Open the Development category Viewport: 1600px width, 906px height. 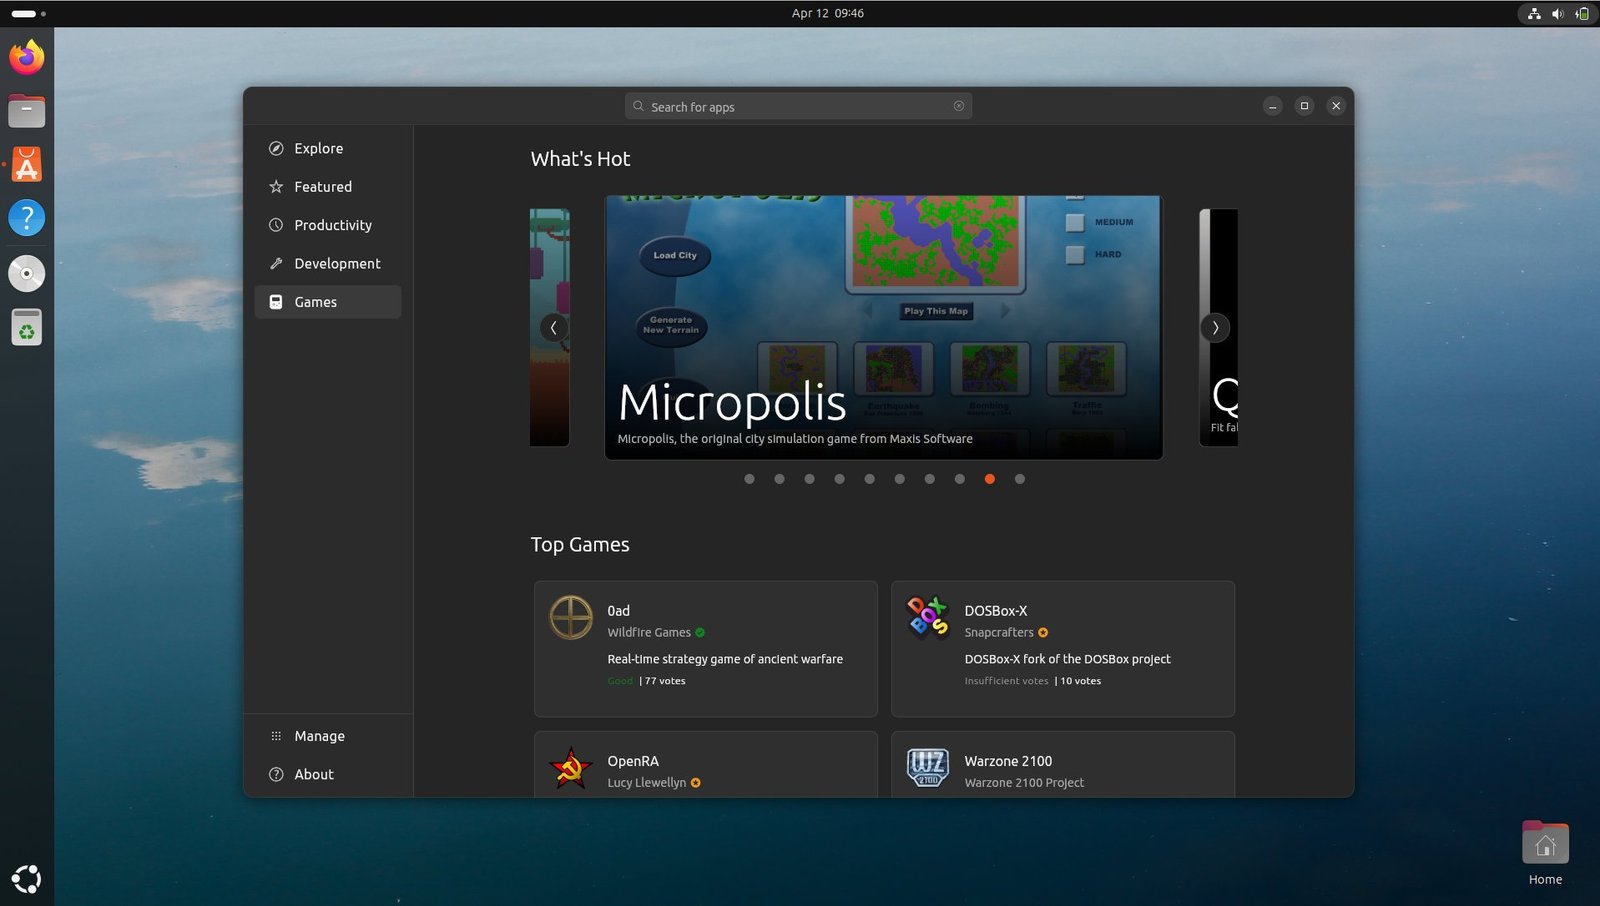pyautogui.click(x=336, y=264)
